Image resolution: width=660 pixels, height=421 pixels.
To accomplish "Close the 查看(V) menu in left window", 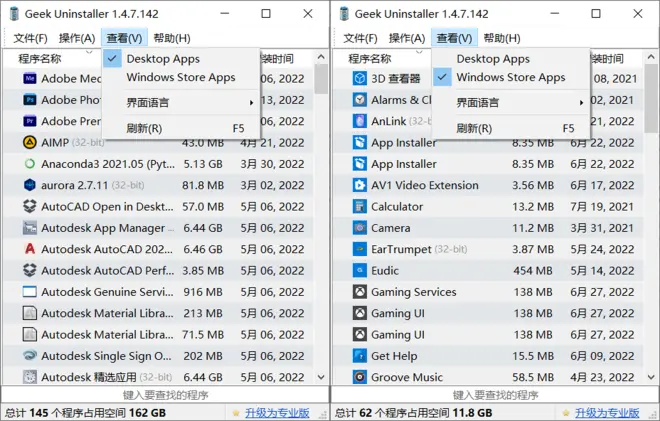I will point(124,38).
